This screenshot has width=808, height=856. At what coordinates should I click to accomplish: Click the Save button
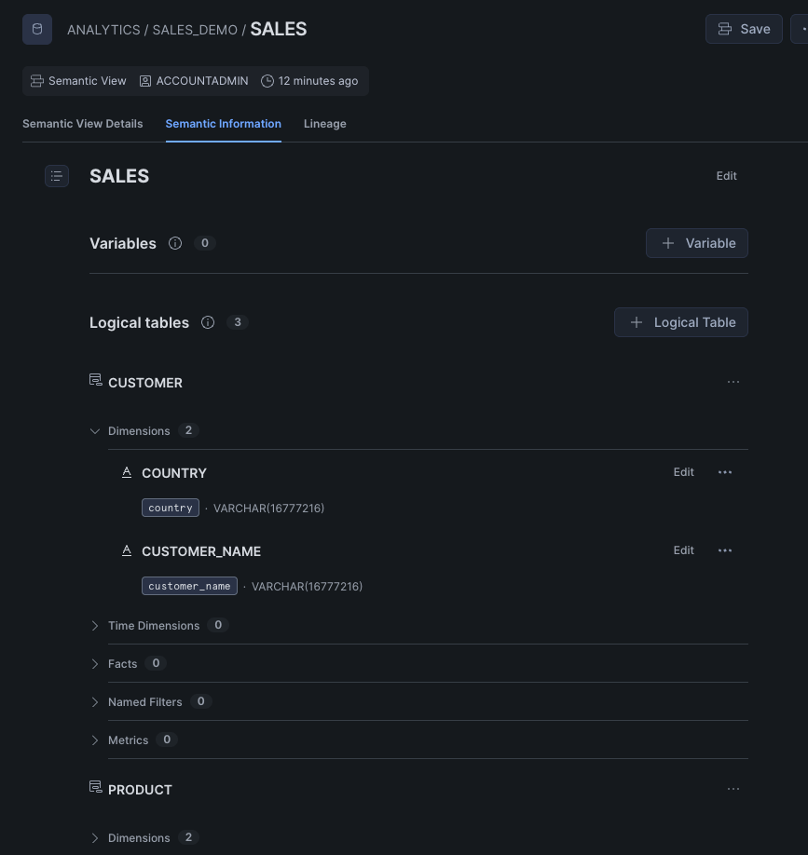744,29
